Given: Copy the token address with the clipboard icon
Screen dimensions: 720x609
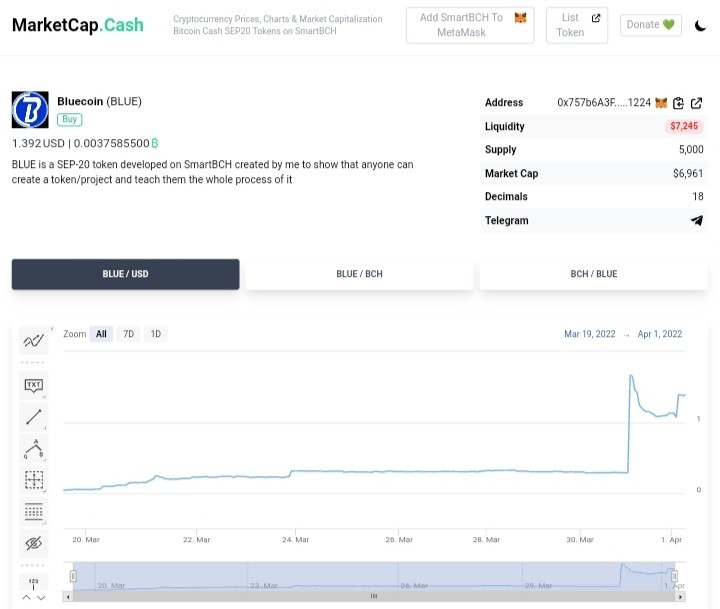Looking at the screenshot, I should 678,103.
